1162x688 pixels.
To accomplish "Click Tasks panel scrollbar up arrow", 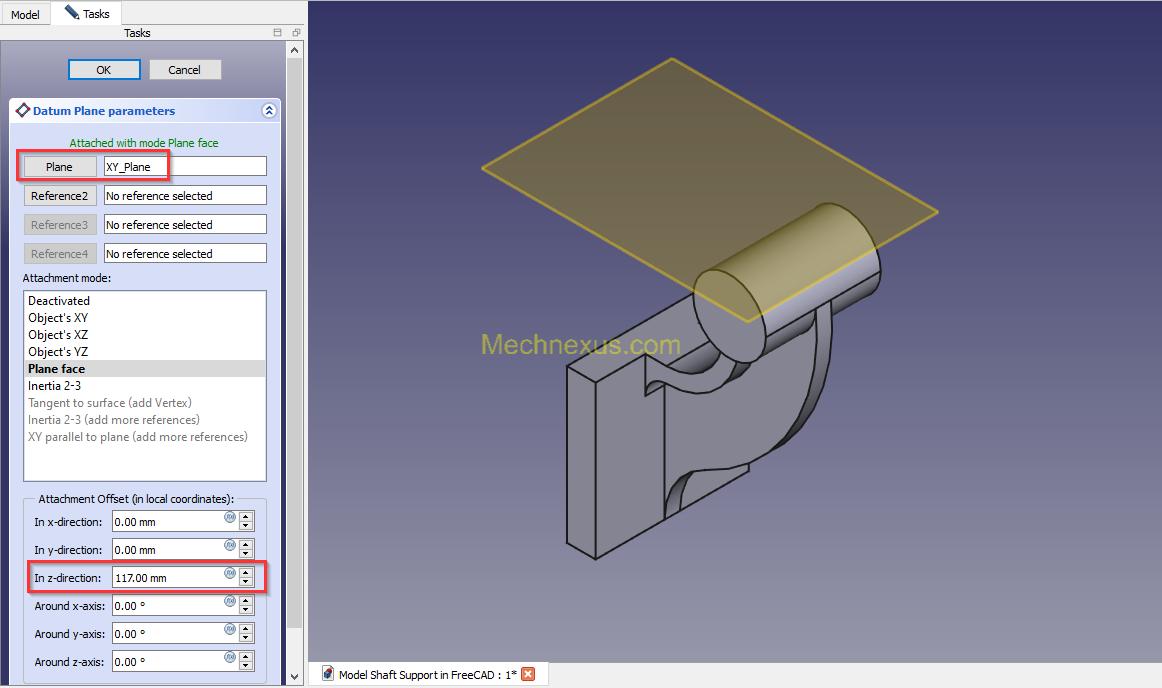I will [294, 50].
